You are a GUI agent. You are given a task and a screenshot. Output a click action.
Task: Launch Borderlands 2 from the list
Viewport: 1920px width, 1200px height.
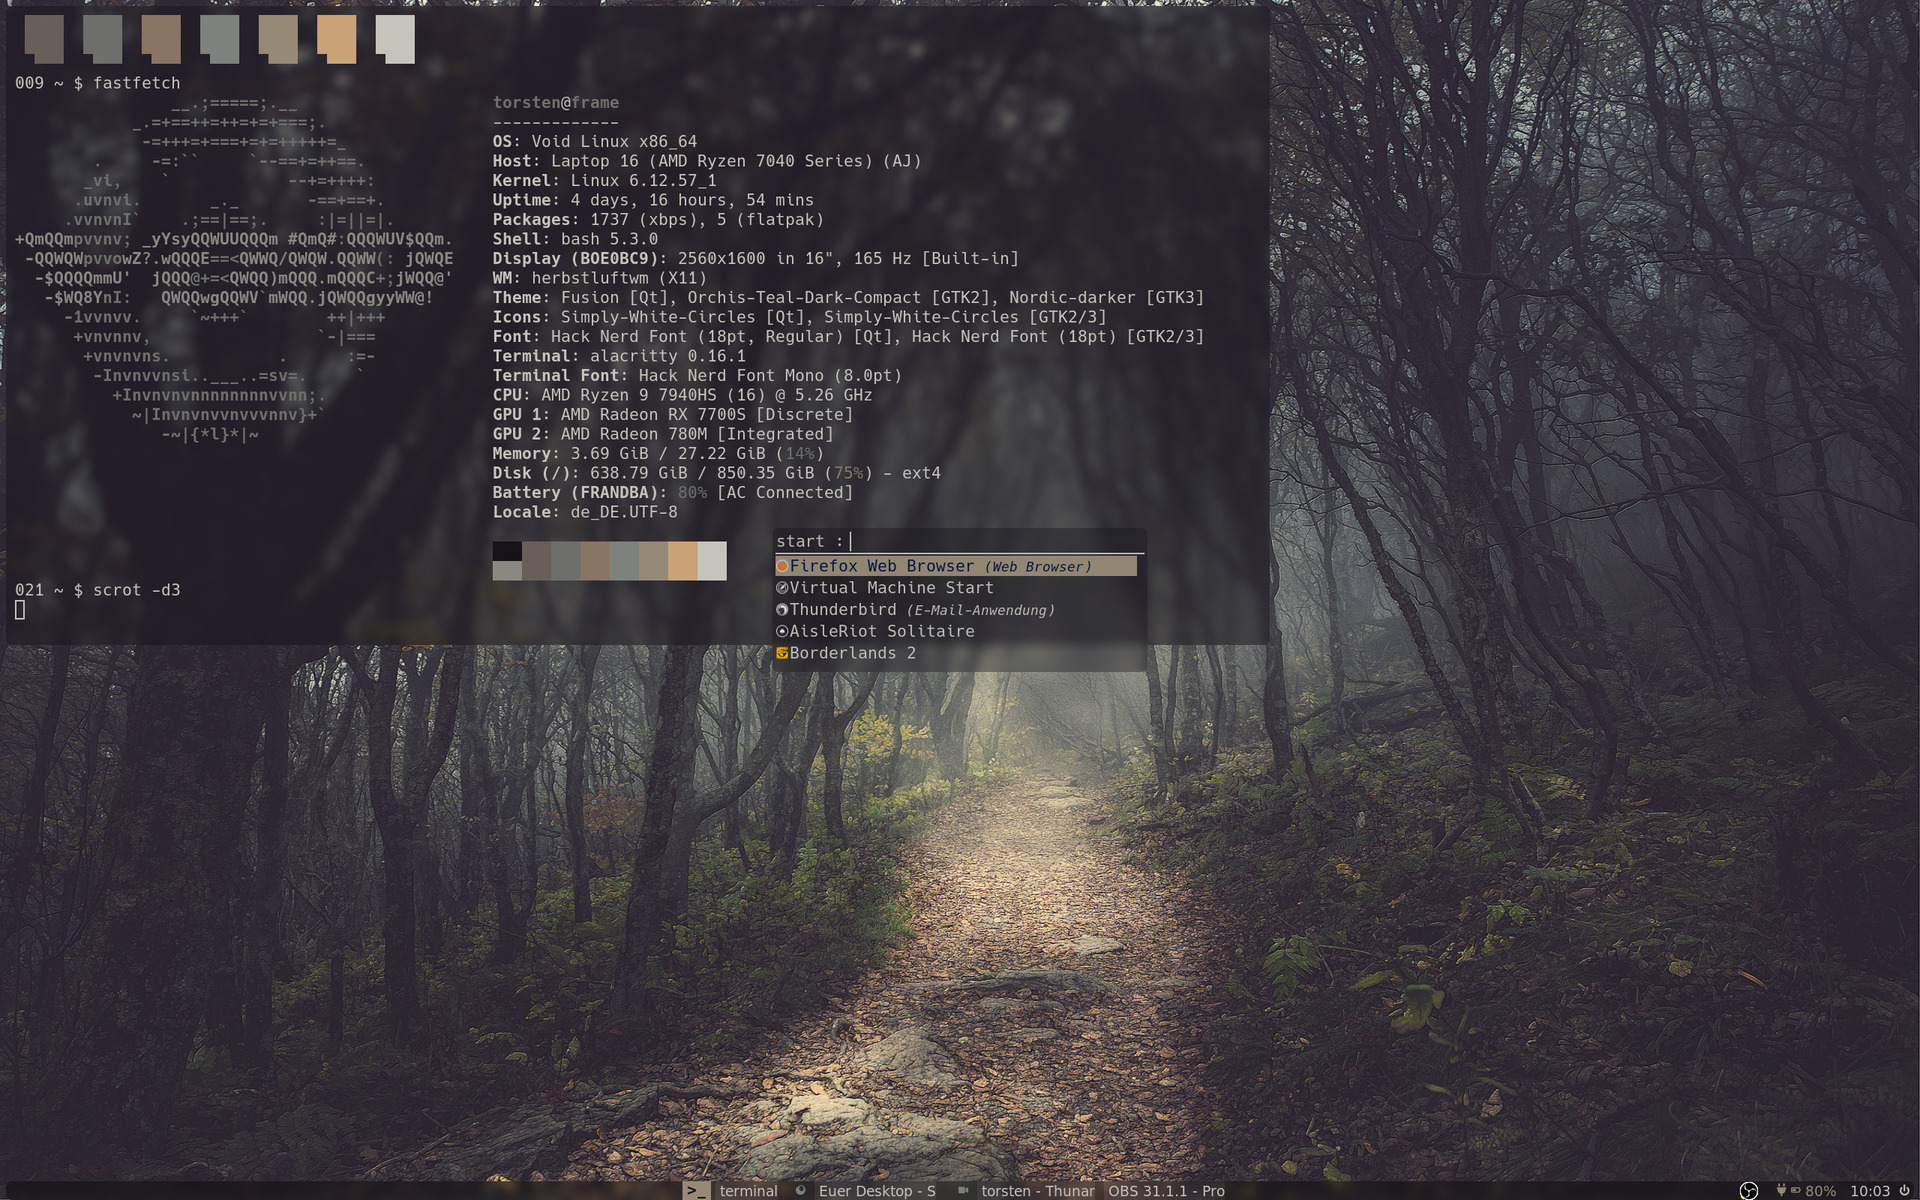852,653
